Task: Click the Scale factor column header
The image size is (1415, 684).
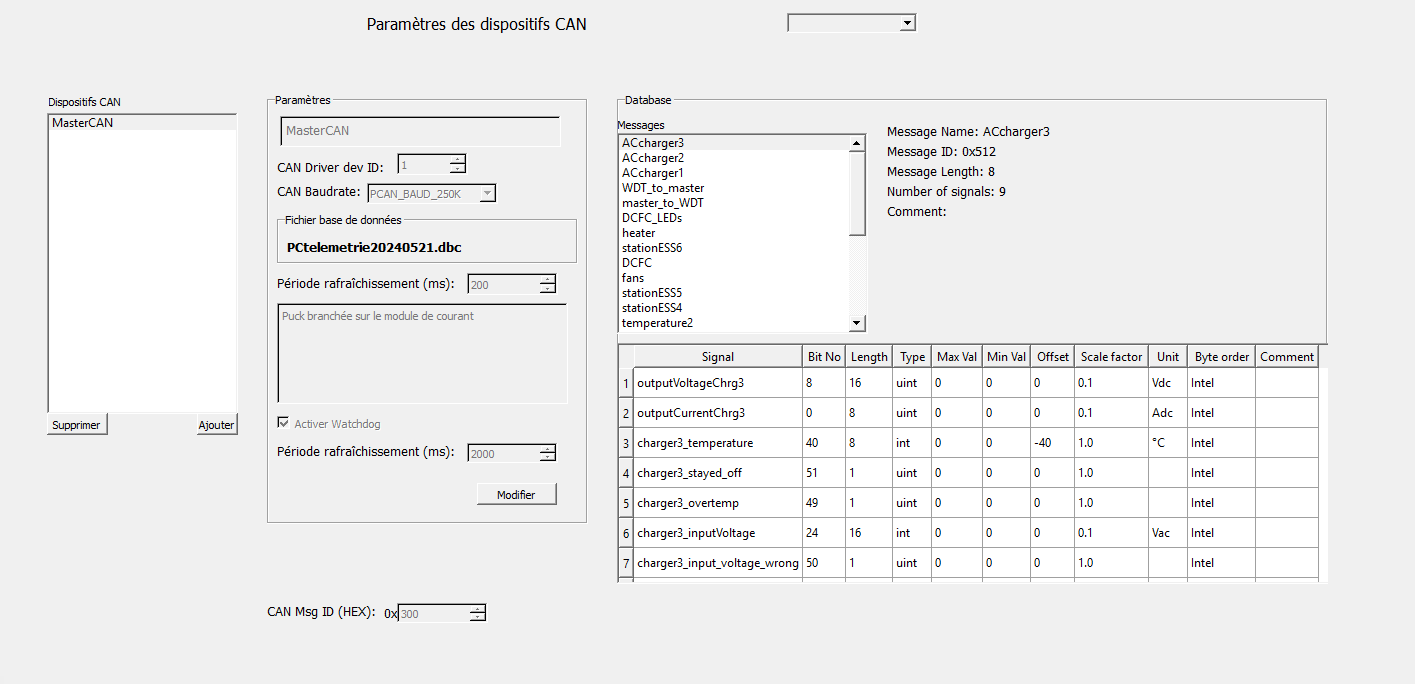Action: tap(1111, 357)
